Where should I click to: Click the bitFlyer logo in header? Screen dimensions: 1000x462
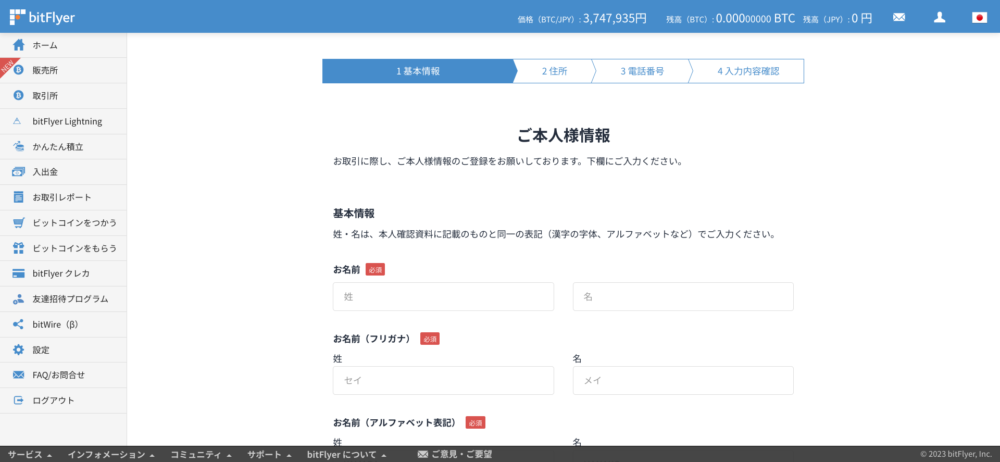[x=42, y=17]
